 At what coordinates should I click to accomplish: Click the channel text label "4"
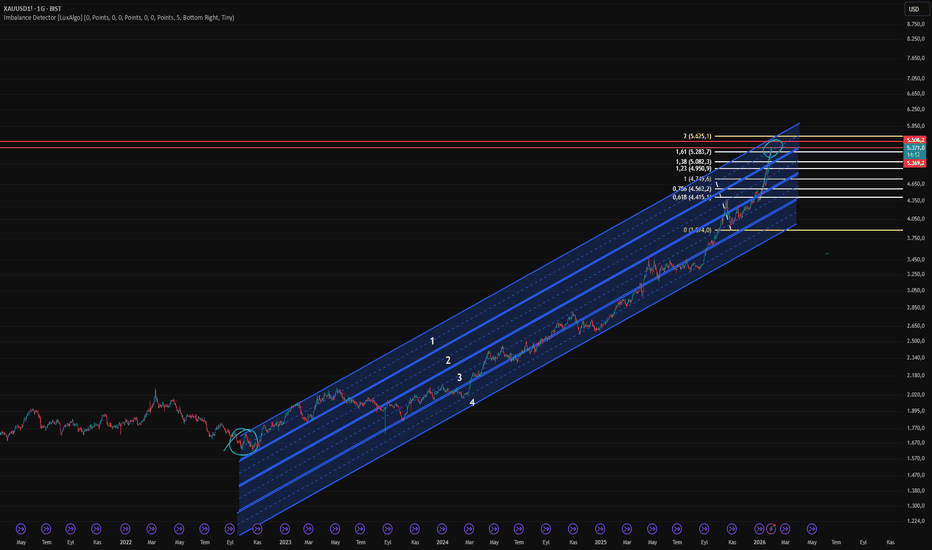click(472, 402)
